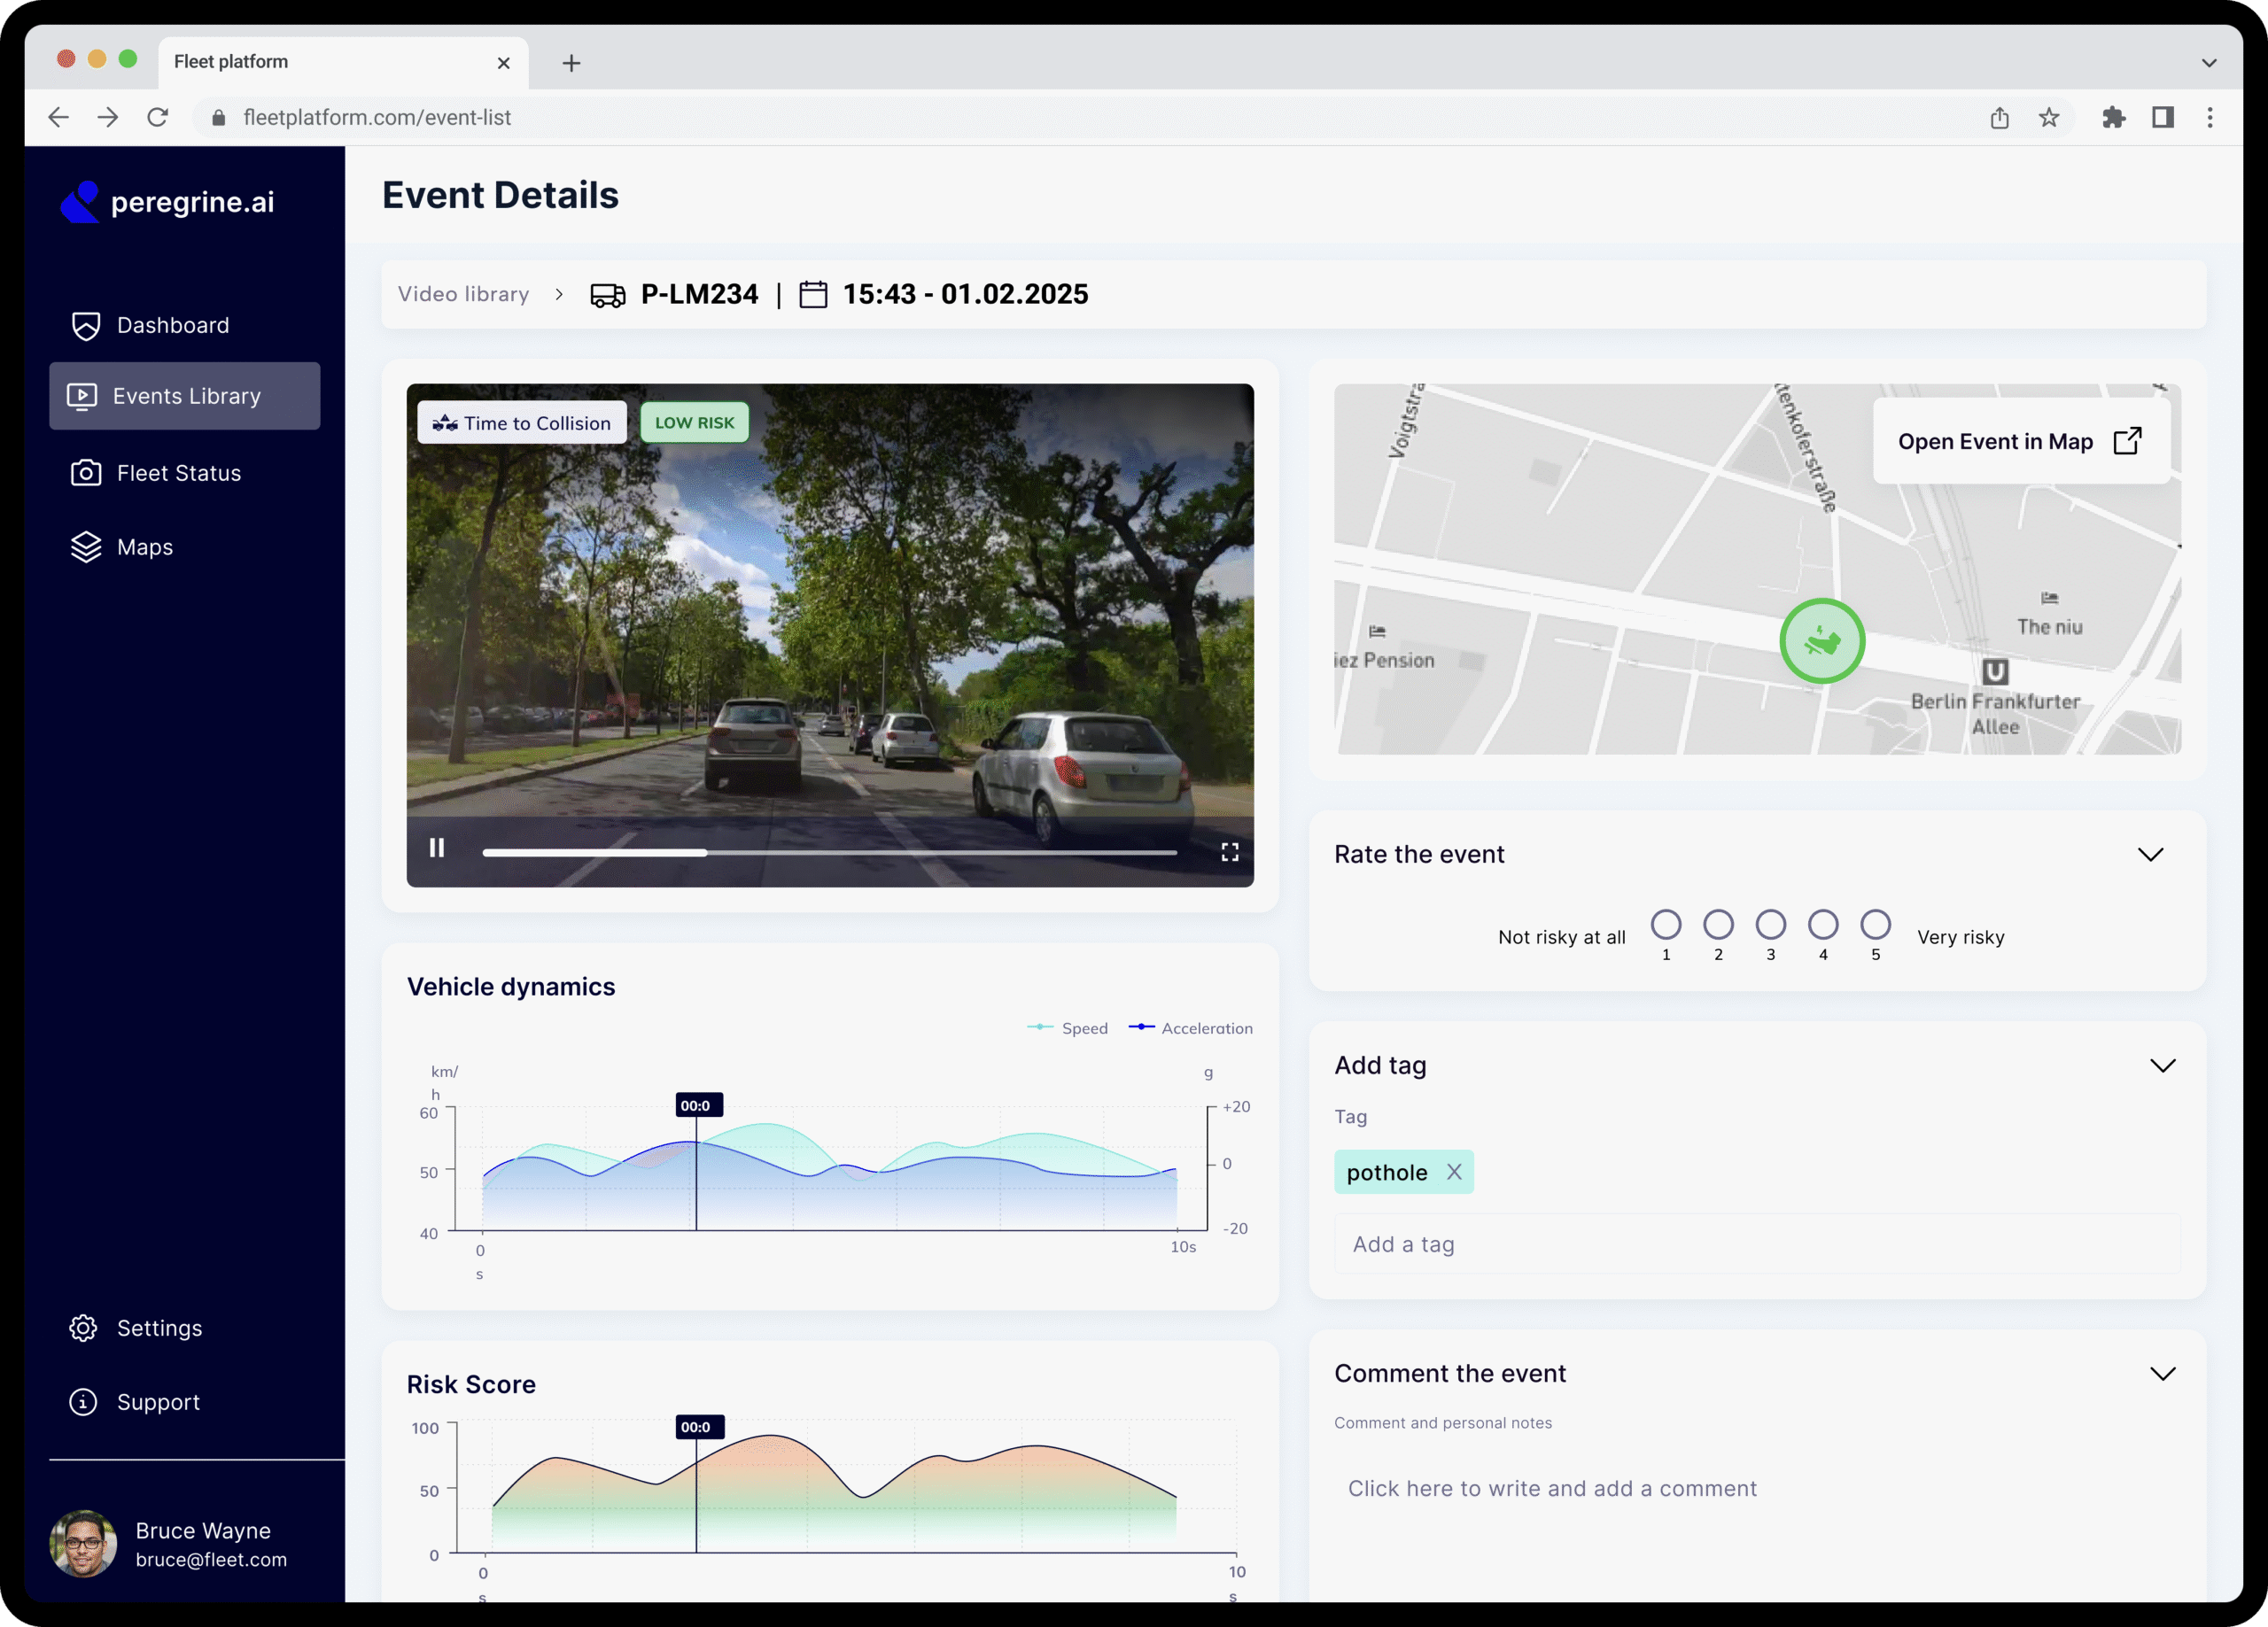This screenshot has height=1627, width=2268.
Task: Select risk rating 3 radio button
Action: coord(1770,924)
